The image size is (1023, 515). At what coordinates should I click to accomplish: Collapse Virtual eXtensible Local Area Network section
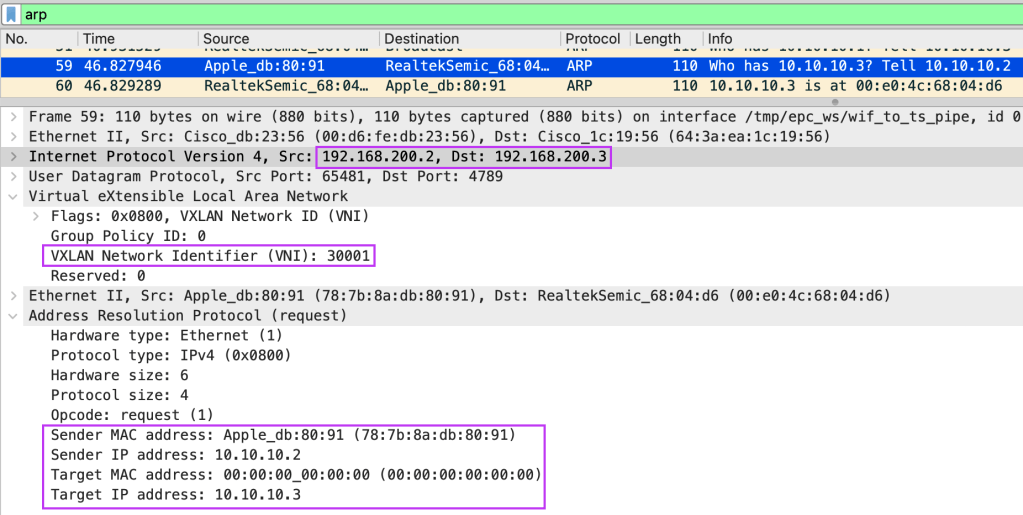tap(13, 196)
